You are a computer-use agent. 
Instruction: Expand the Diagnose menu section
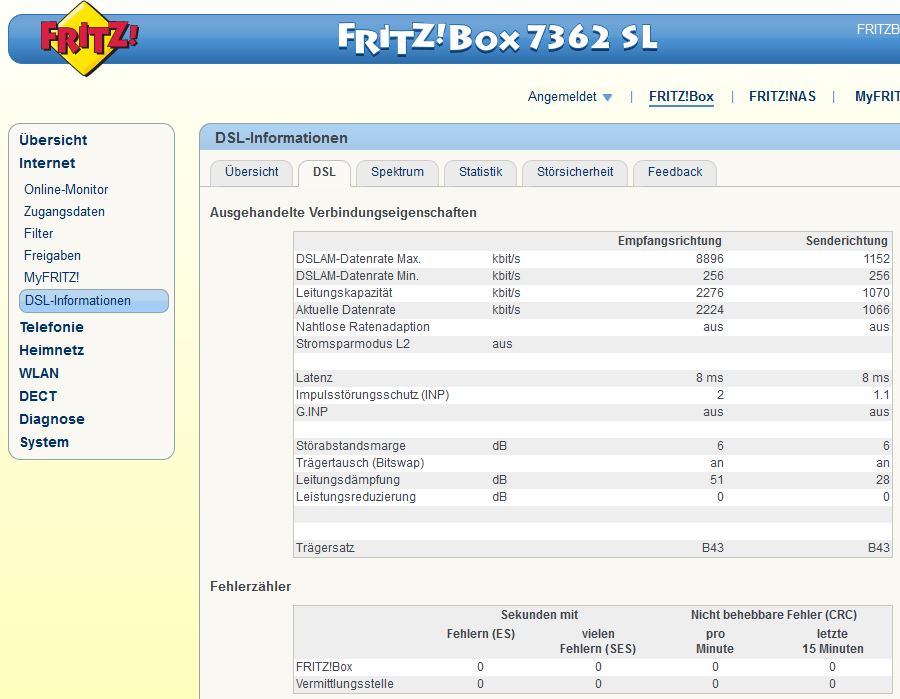52,419
